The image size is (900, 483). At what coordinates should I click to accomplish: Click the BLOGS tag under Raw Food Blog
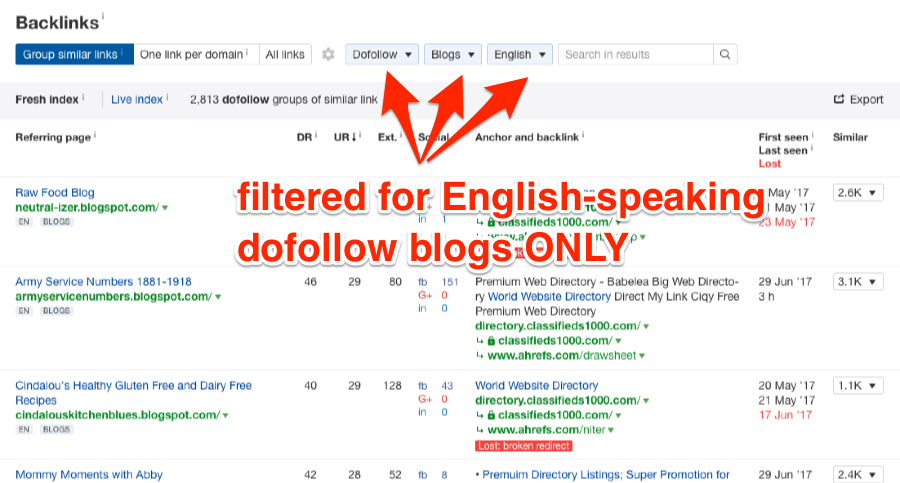[56, 222]
